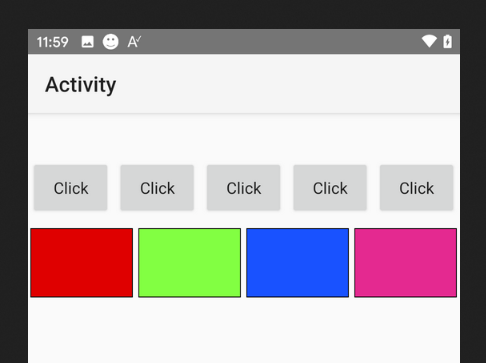Click the fourth Click button from left
The image size is (486, 363).
[330, 188]
